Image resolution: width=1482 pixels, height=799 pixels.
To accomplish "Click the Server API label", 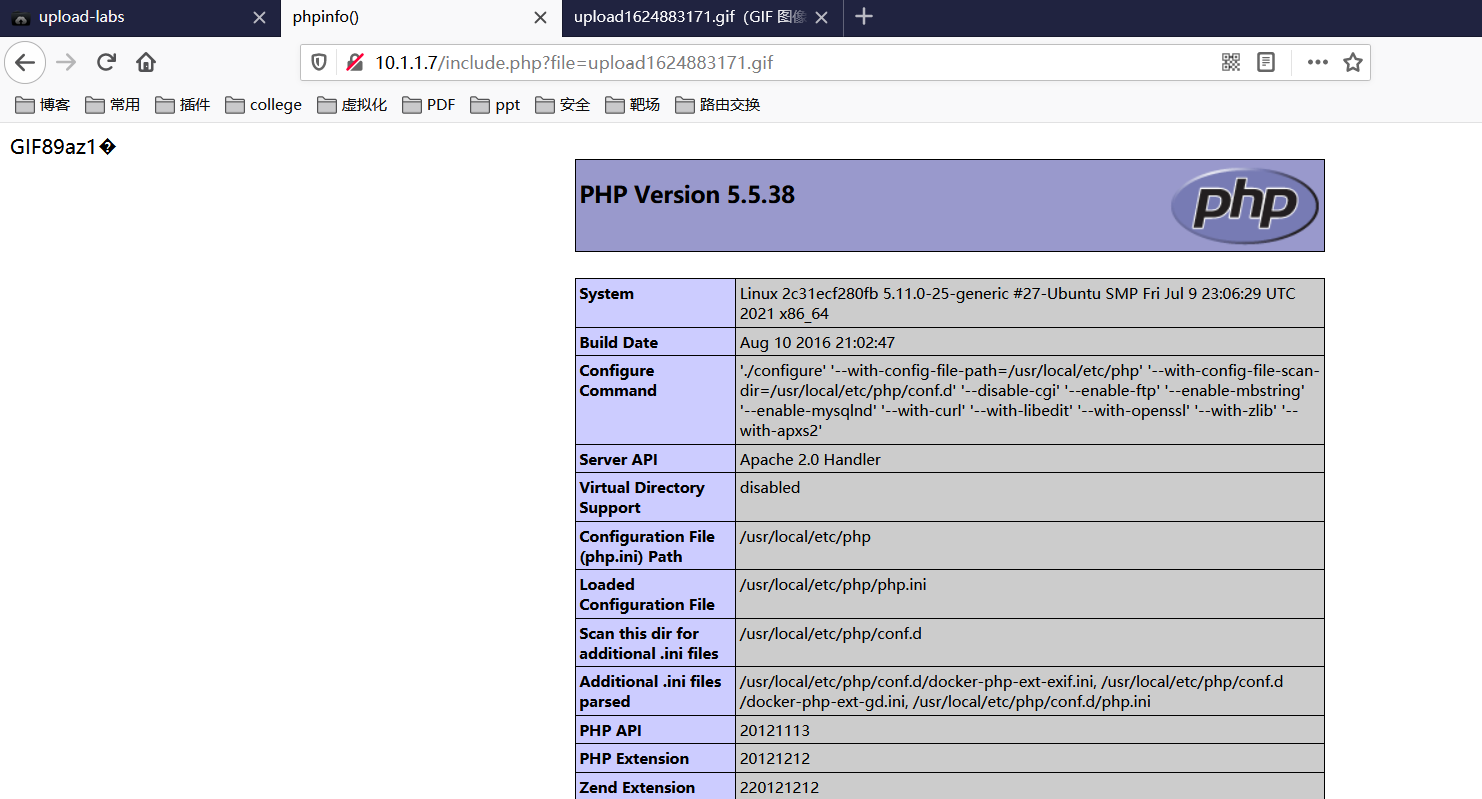I will coord(619,459).
